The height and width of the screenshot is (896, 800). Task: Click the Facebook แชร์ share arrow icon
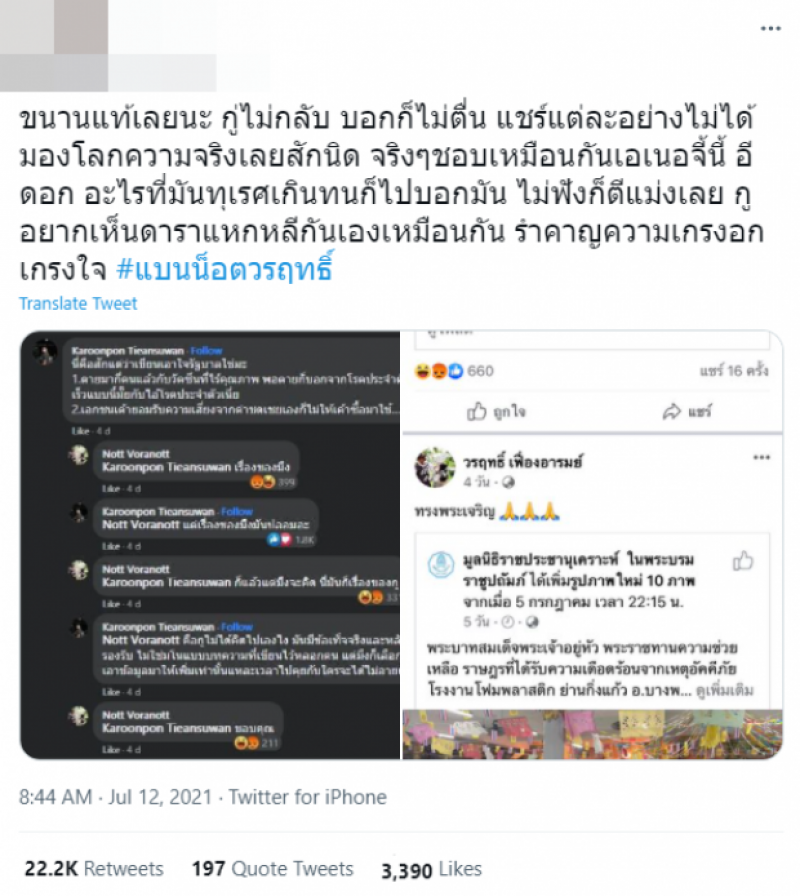(x=671, y=411)
